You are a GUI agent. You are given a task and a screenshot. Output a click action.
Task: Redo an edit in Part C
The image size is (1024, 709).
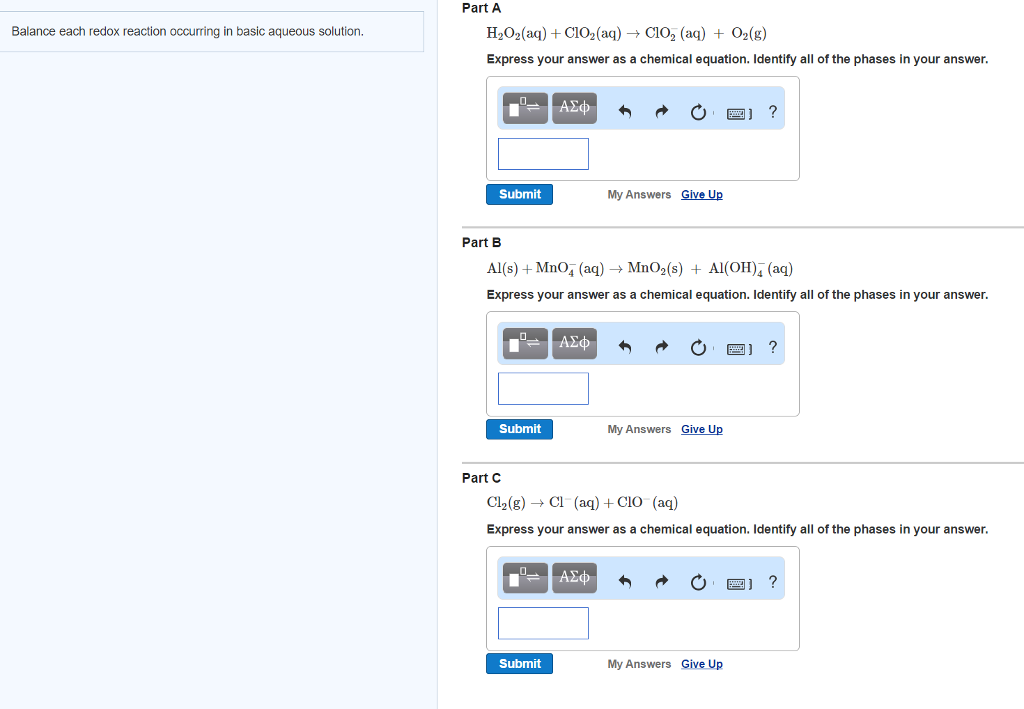pos(661,582)
